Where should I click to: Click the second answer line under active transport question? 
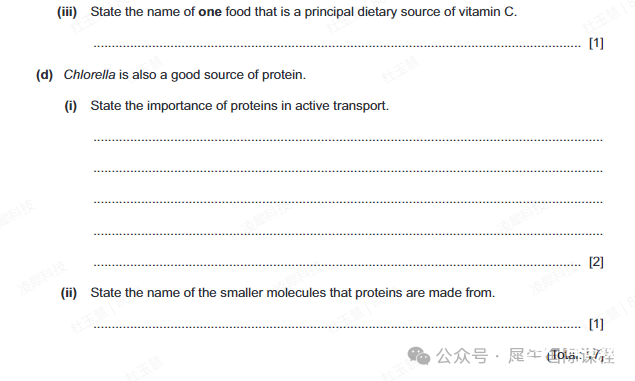pyautogui.click(x=348, y=171)
